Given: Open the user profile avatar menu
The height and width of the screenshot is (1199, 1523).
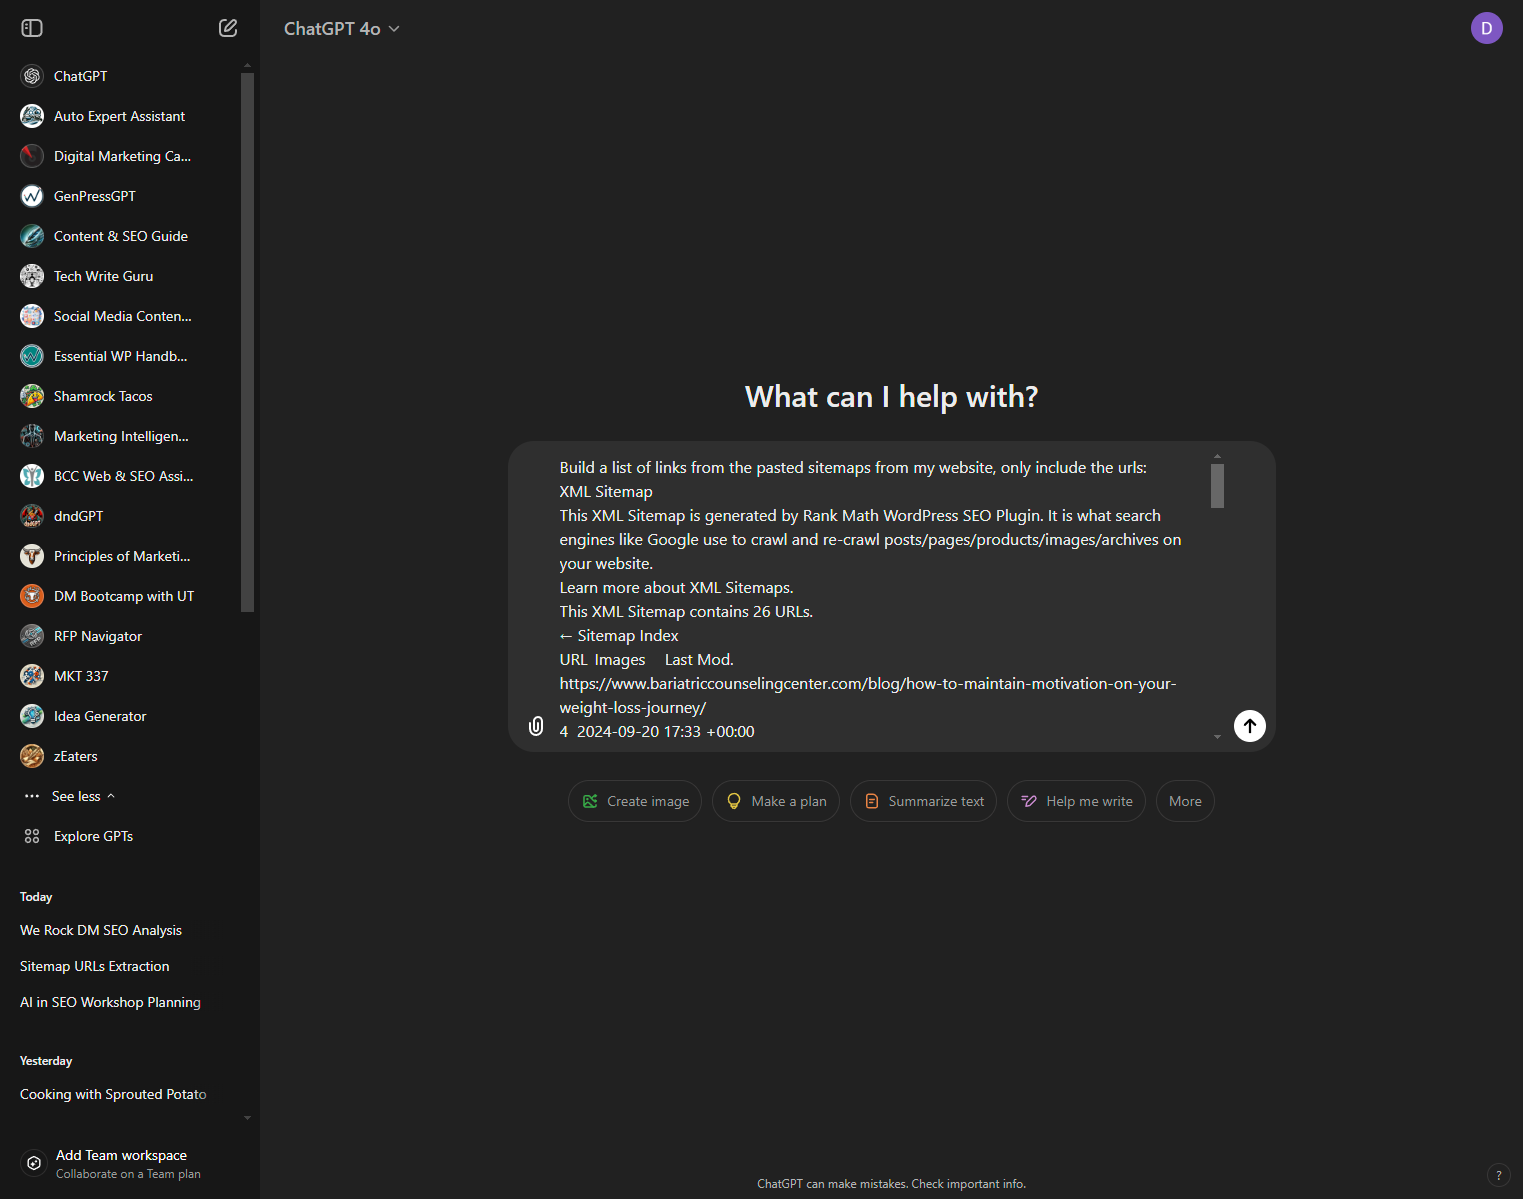Looking at the screenshot, I should (1487, 28).
